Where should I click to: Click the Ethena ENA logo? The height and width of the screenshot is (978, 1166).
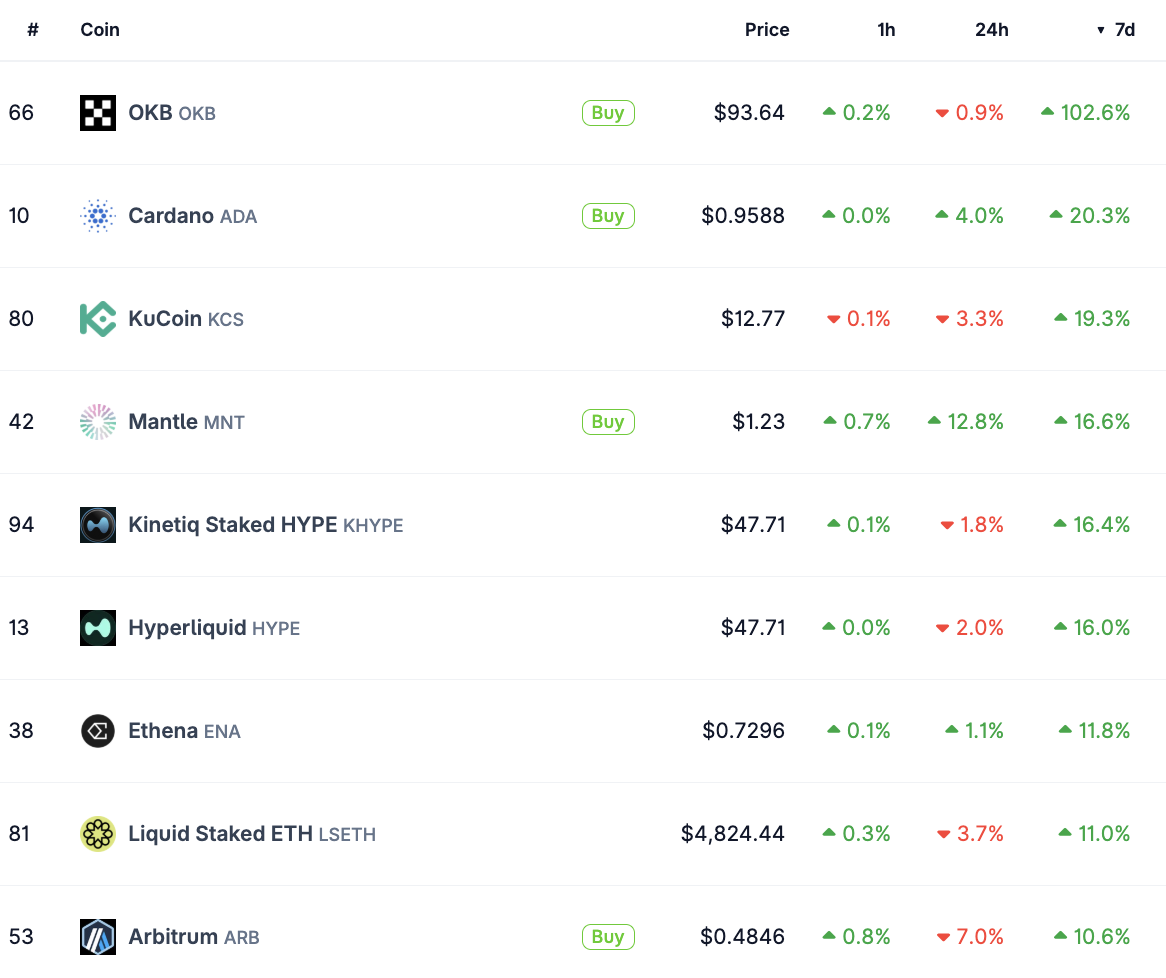pos(97,730)
